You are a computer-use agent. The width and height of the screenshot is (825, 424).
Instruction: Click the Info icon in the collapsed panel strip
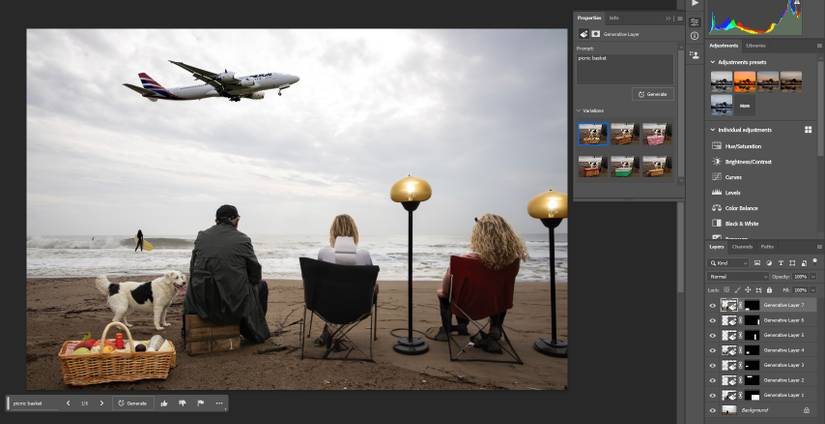click(695, 36)
